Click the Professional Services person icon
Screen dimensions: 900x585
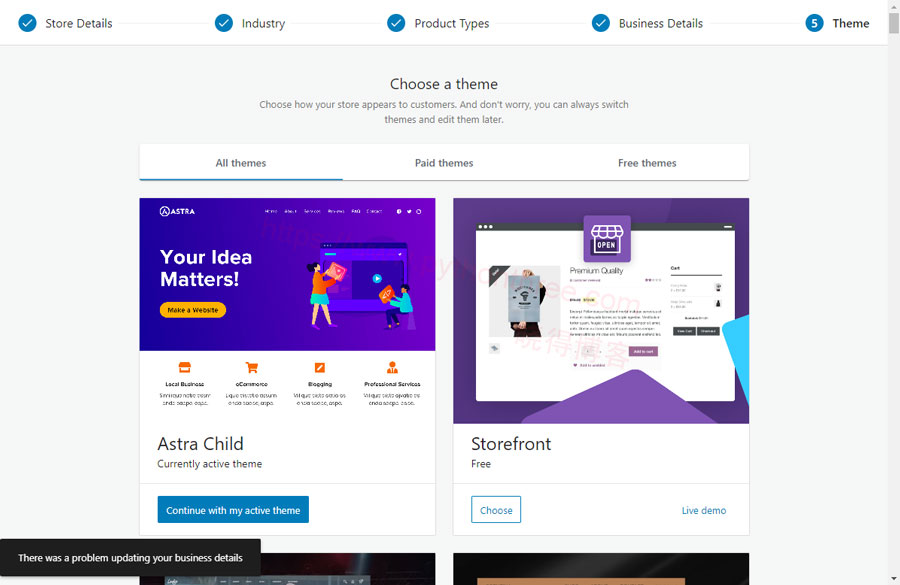(392, 366)
